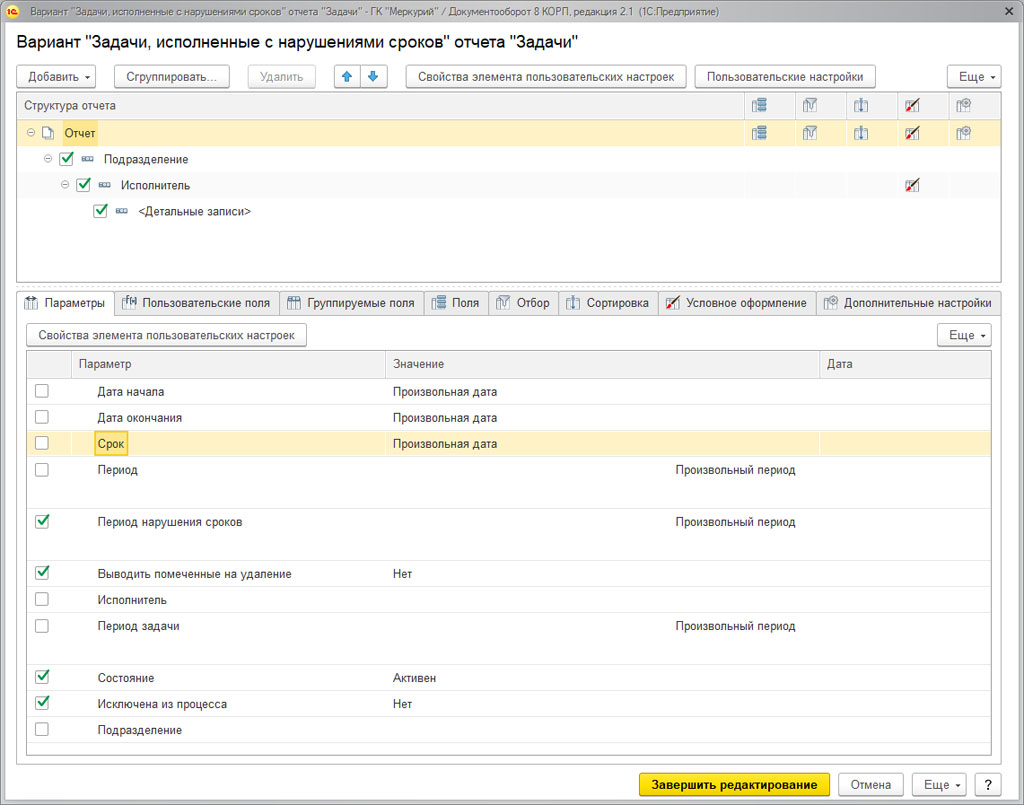Screen dimensions: 1024x805
Task: Click additional settings gear icon in Отчет row
Action: click(963, 133)
